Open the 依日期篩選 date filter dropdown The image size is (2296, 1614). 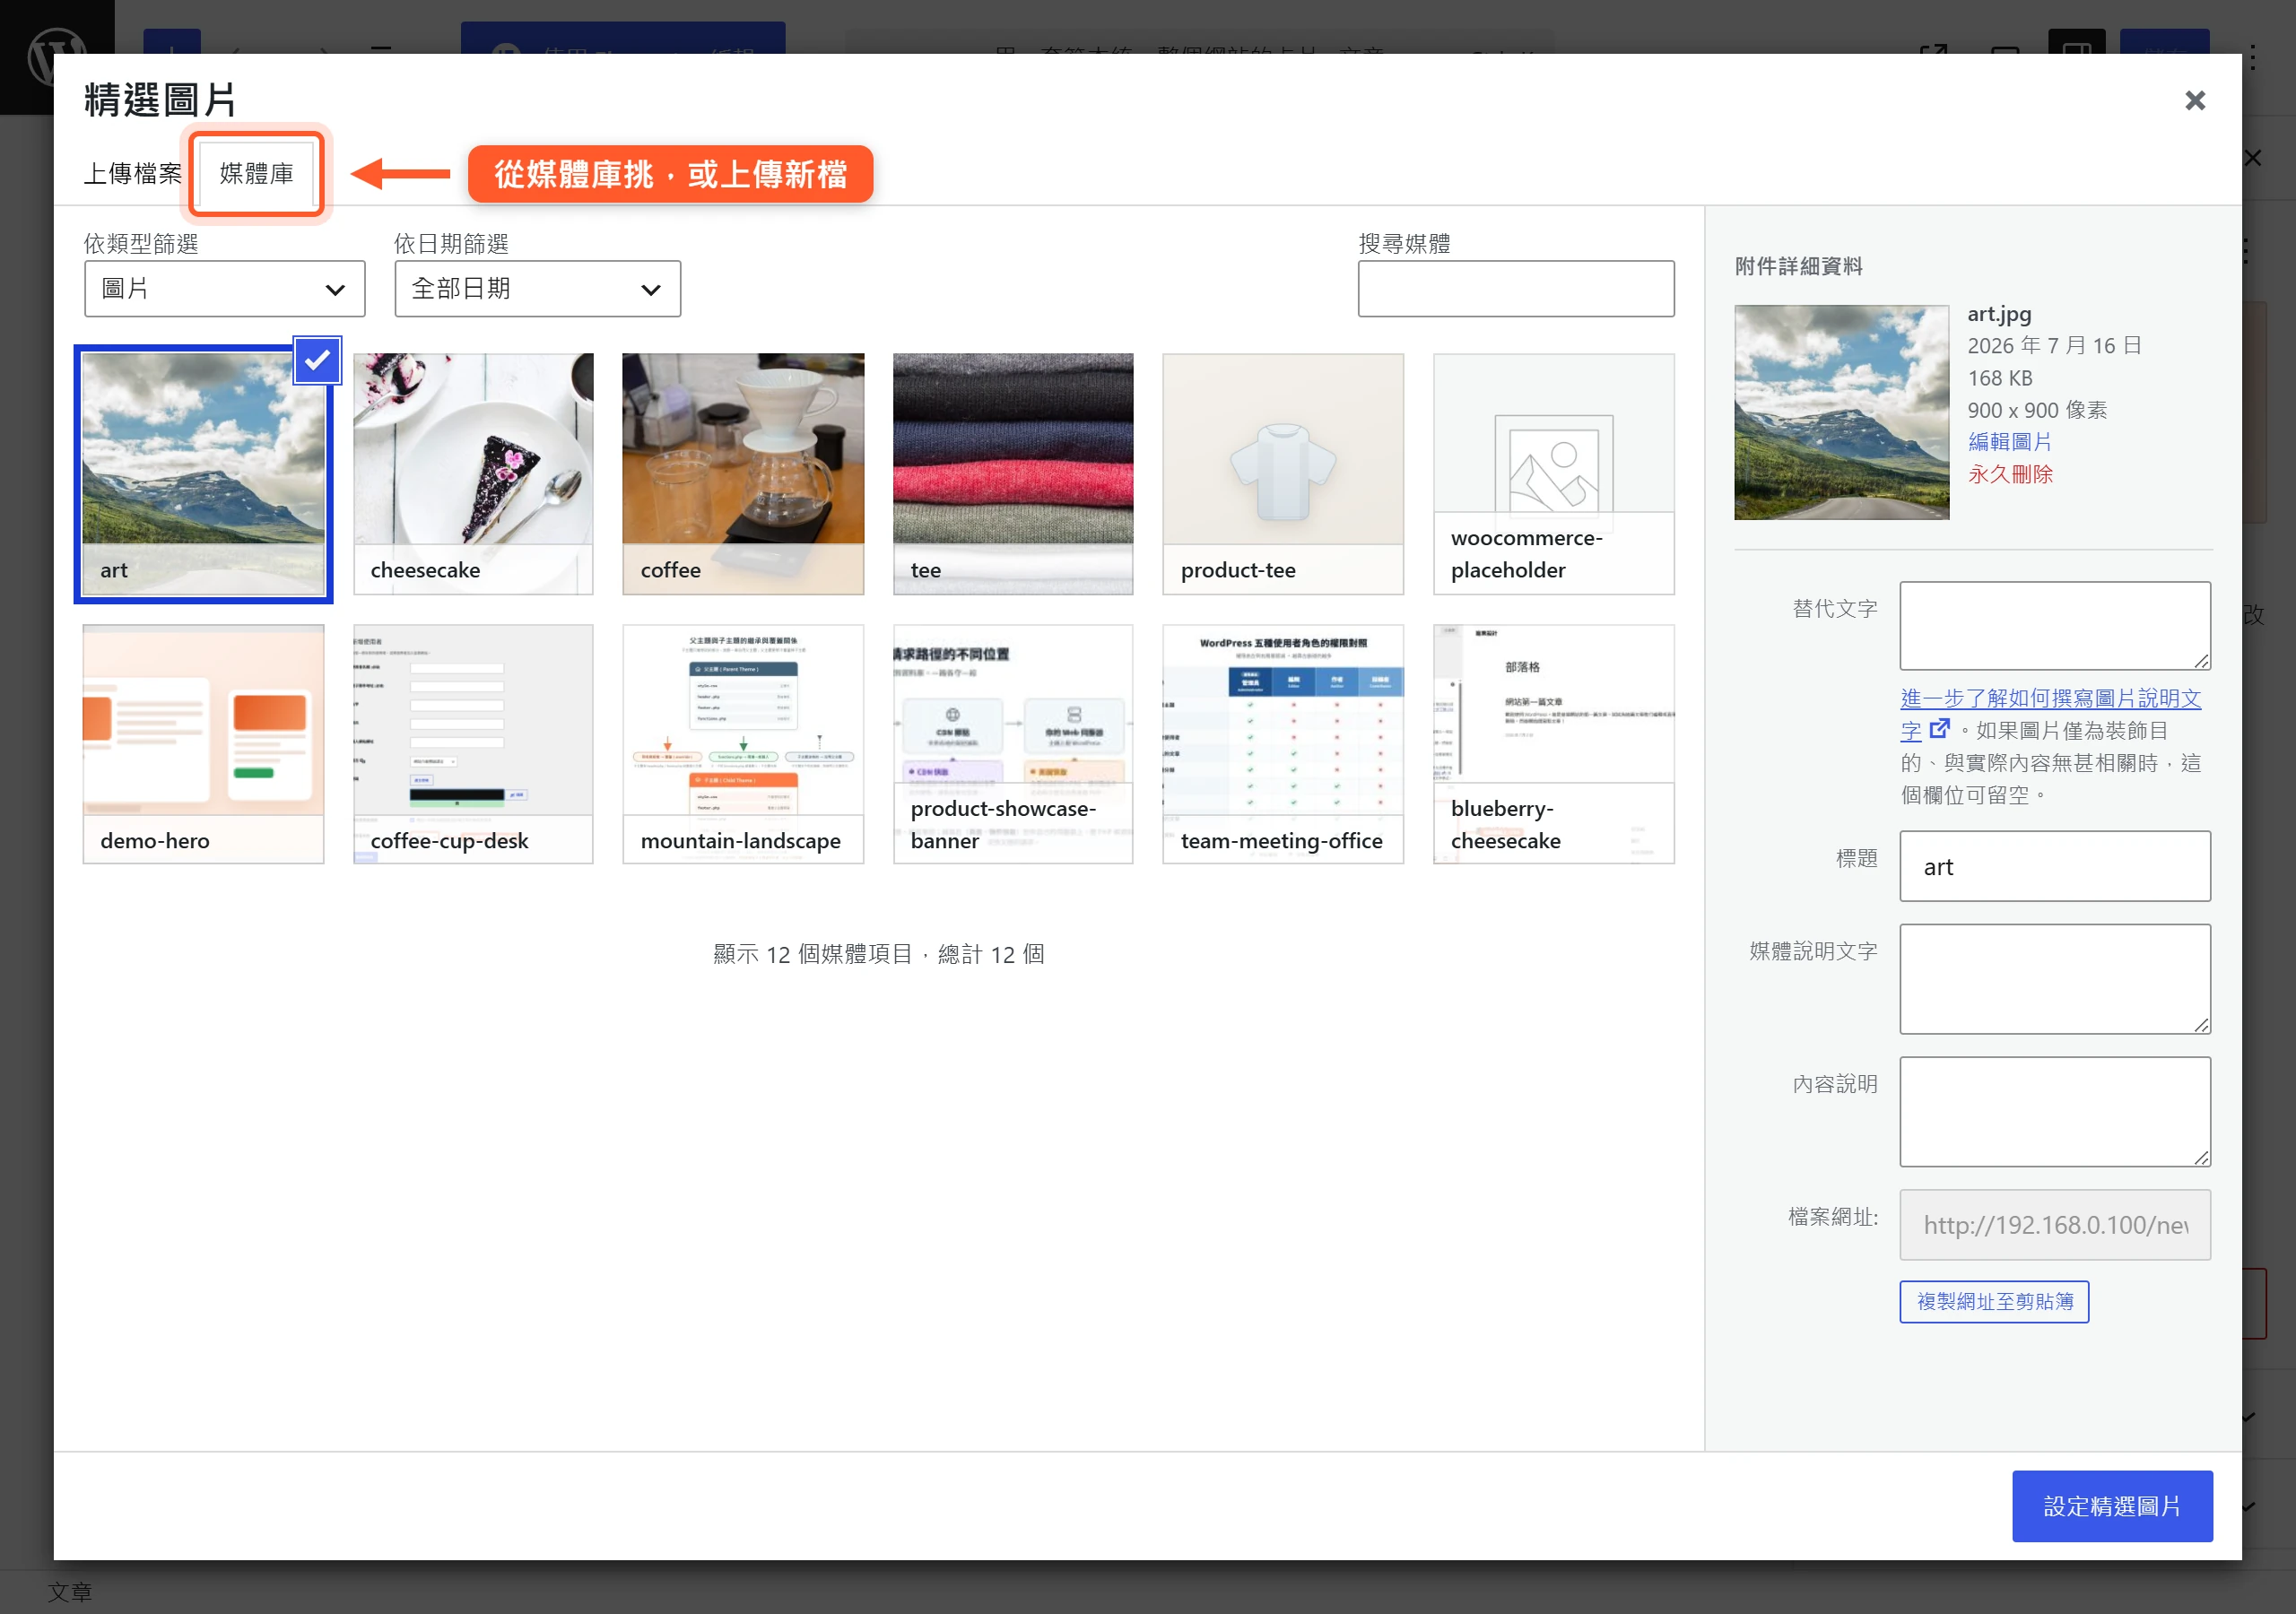tap(537, 289)
